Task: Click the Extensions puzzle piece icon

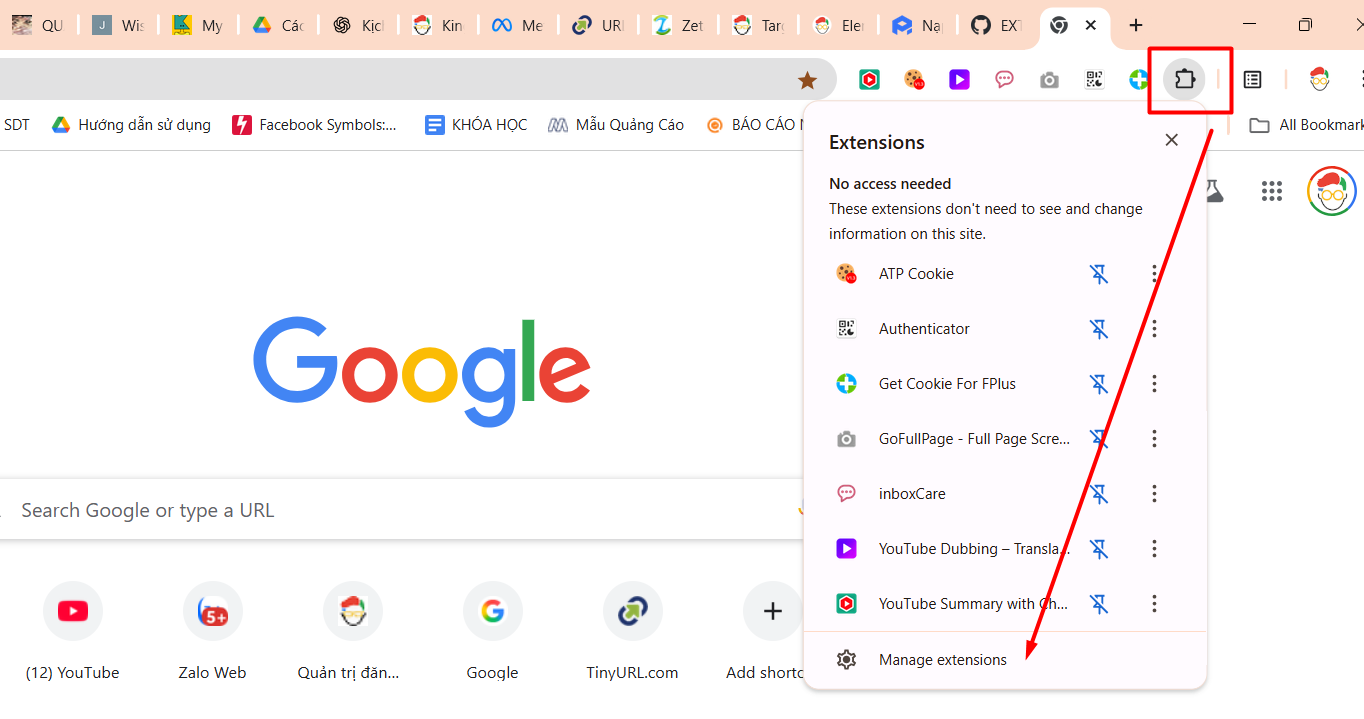Action: pyautogui.click(x=1185, y=79)
